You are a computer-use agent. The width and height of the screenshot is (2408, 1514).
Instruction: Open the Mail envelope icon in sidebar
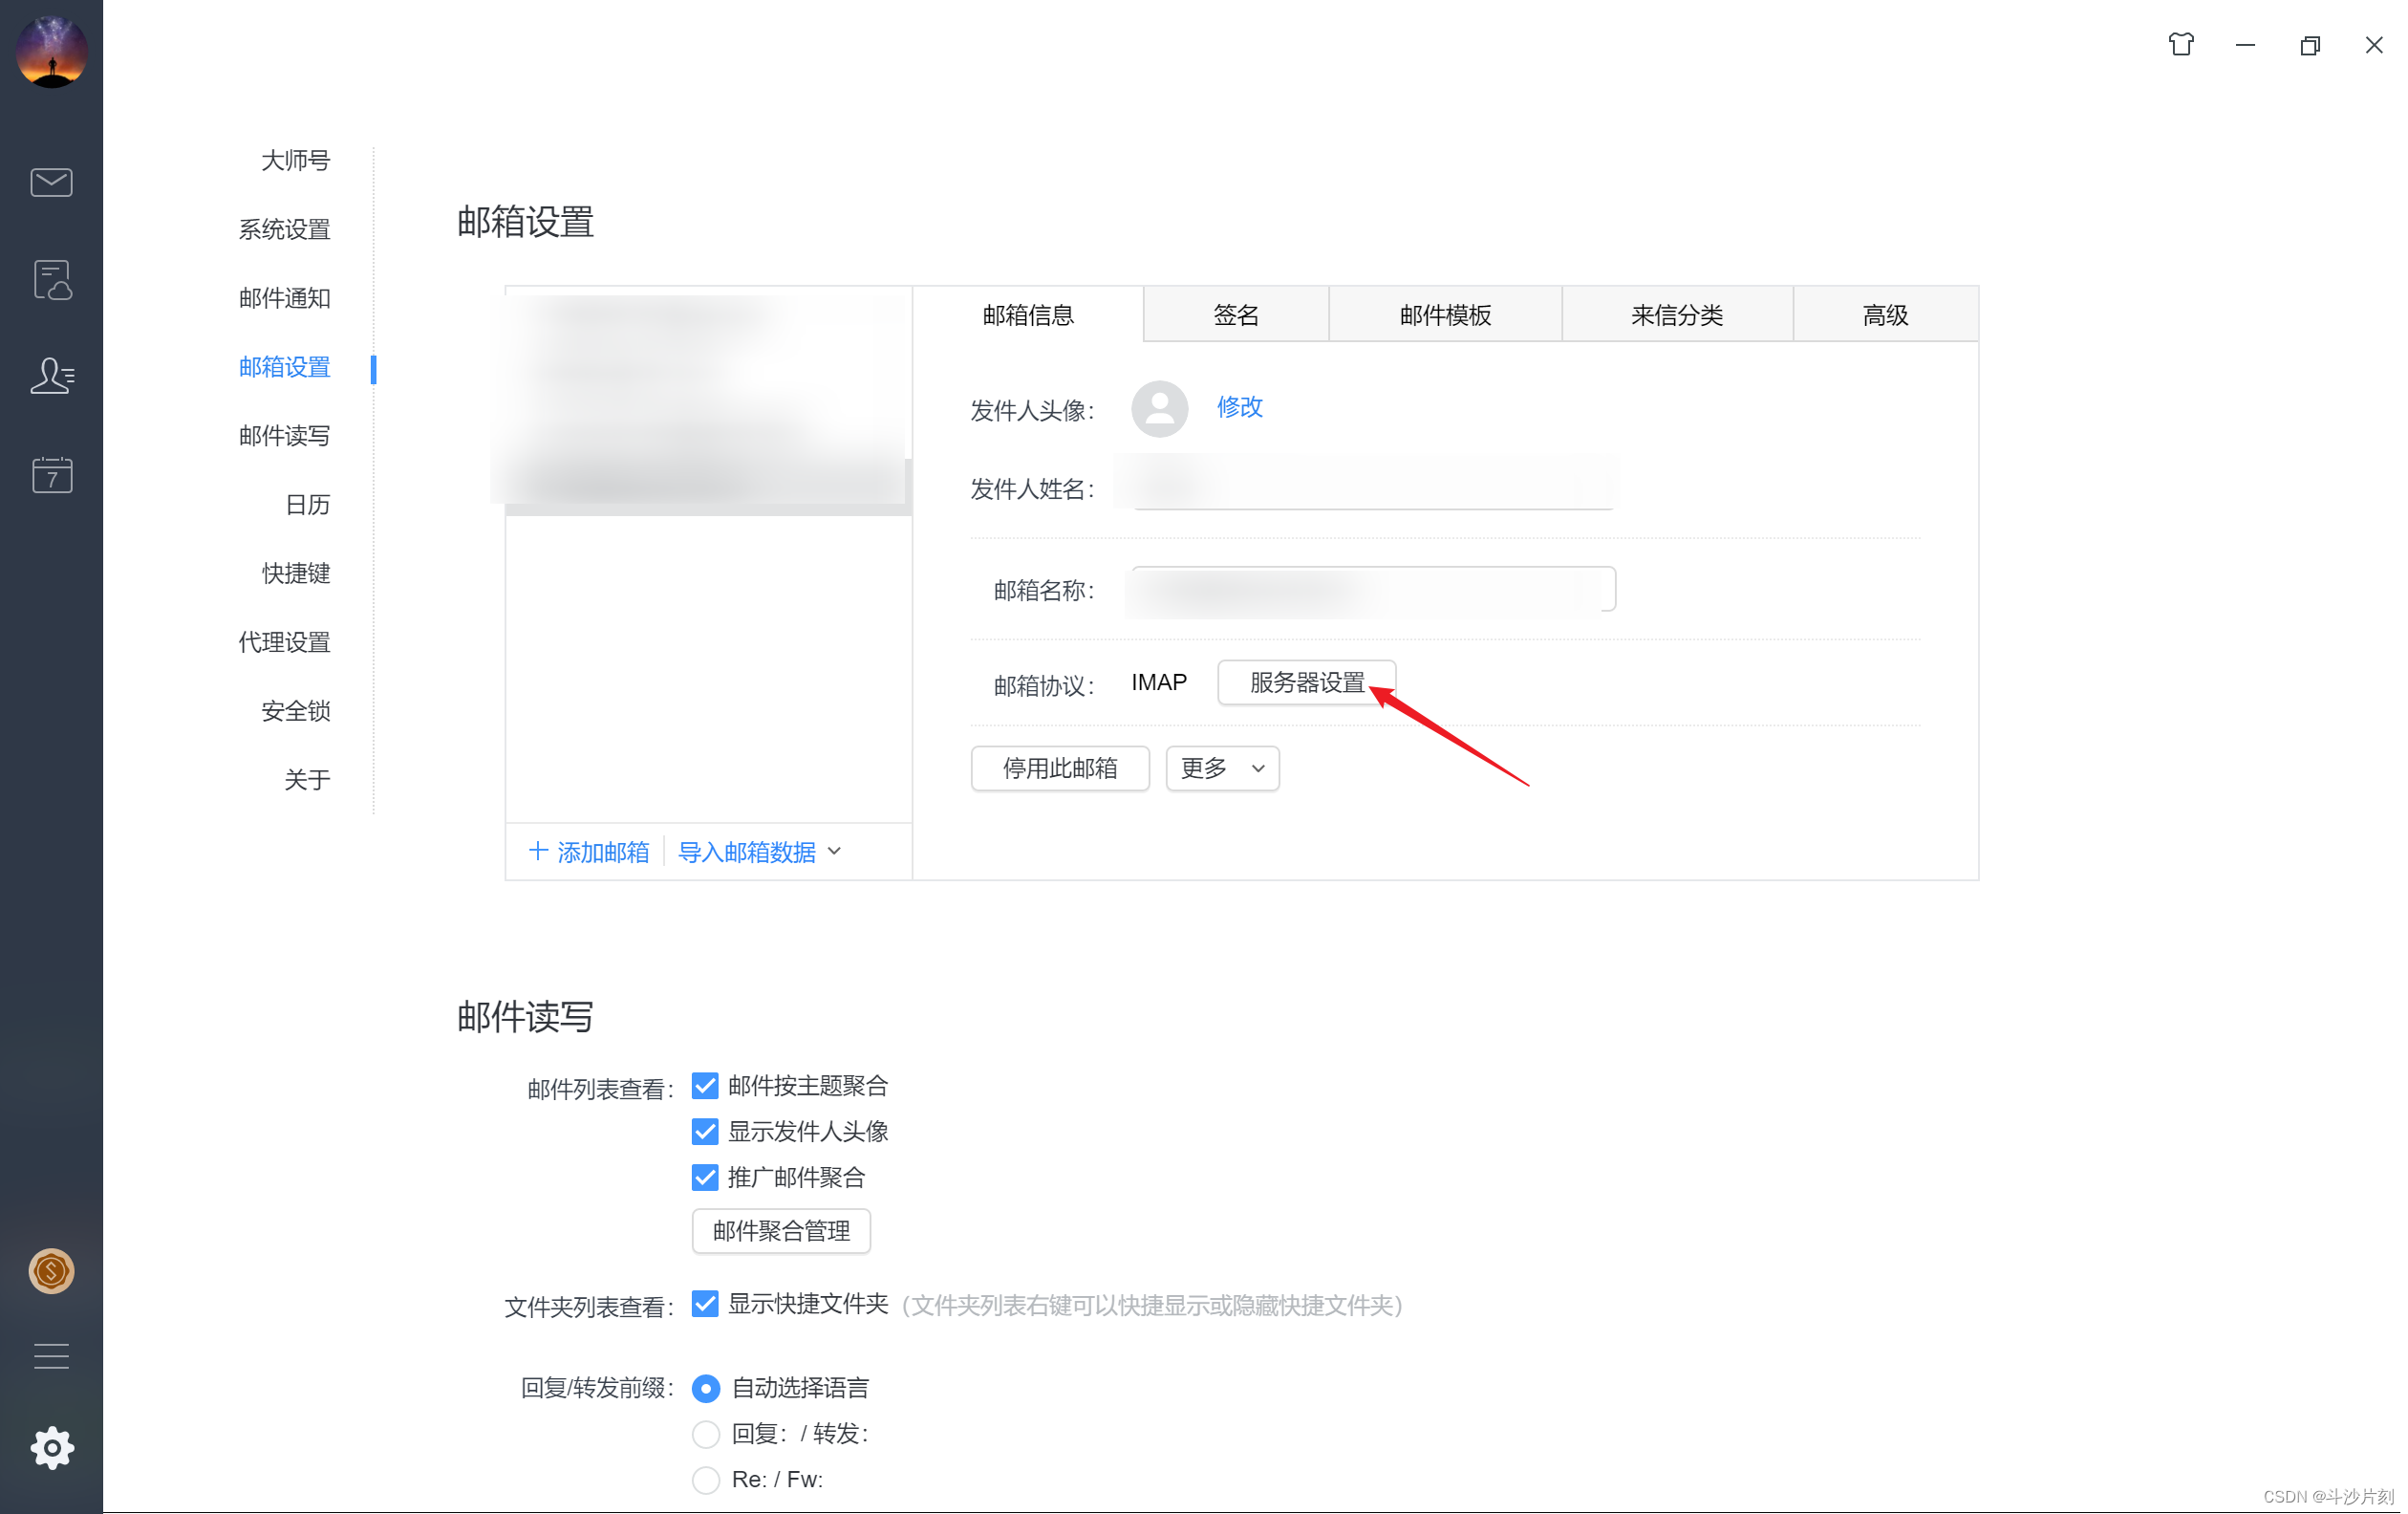click(51, 182)
